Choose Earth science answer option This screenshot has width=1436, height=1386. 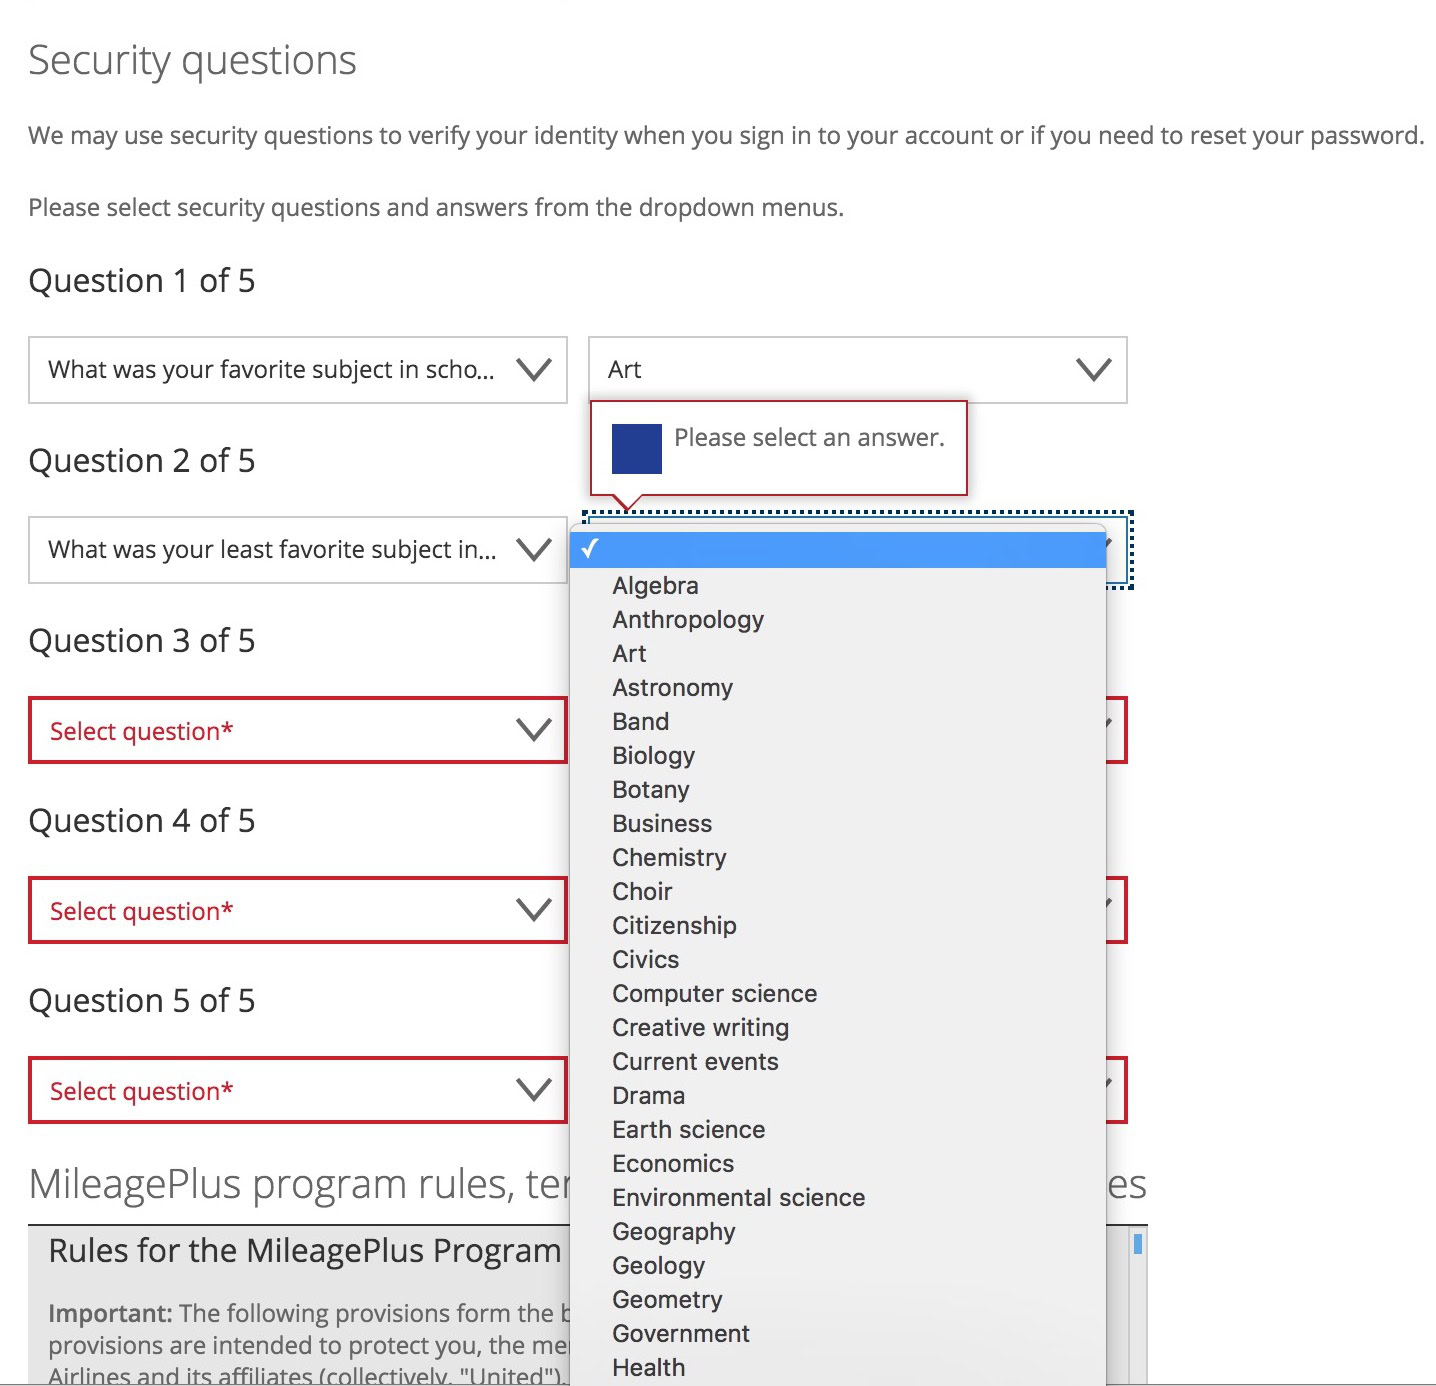[x=688, y=1130]
